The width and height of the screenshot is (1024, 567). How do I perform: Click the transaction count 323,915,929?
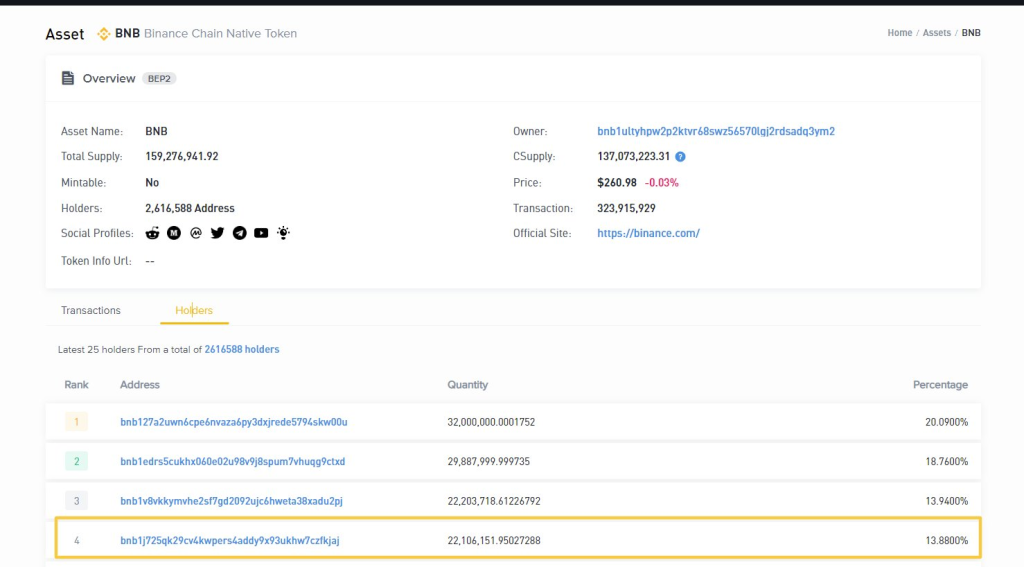pyautogui.click(x=626, y=208)
